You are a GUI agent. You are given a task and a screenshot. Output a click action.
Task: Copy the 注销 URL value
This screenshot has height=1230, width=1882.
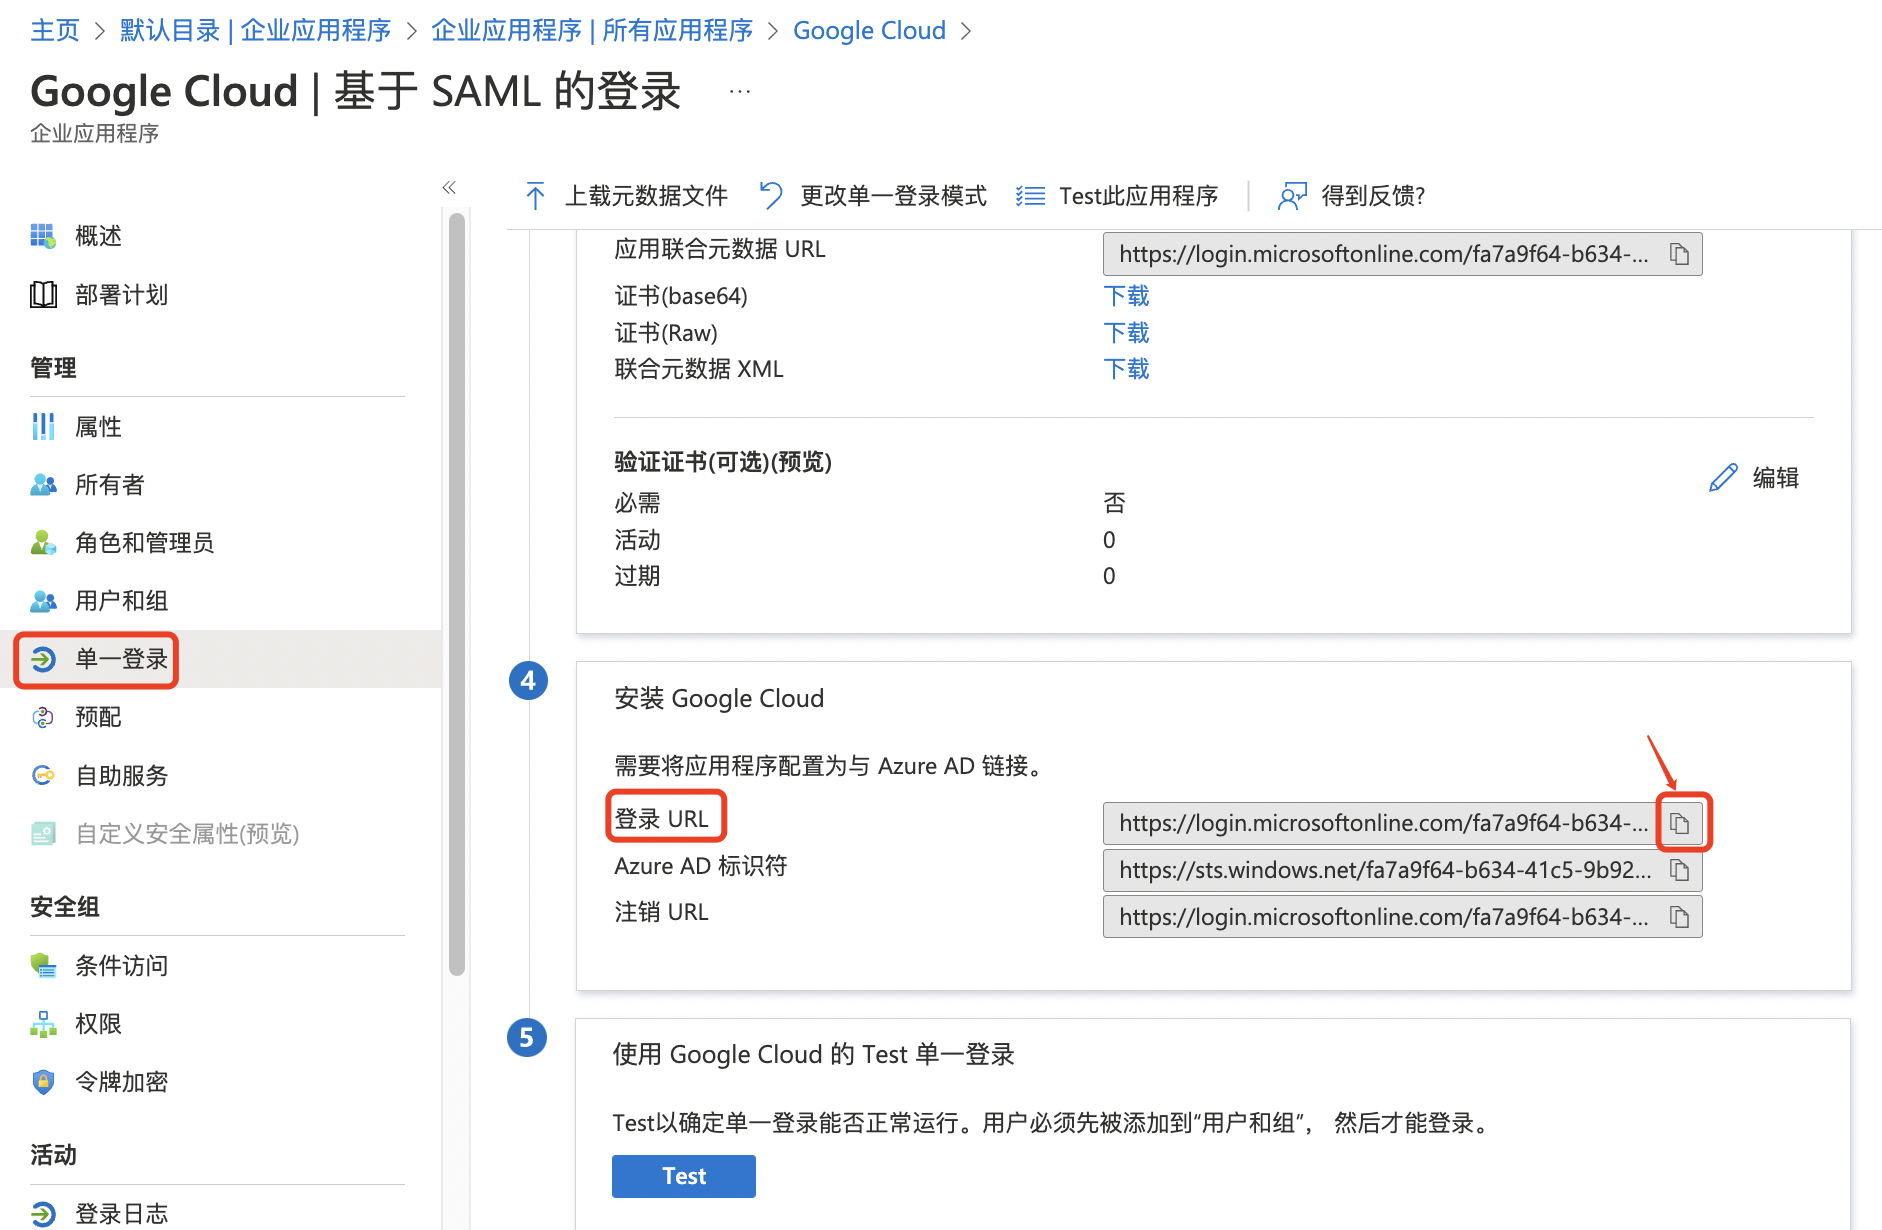[x=1680, y=917]
